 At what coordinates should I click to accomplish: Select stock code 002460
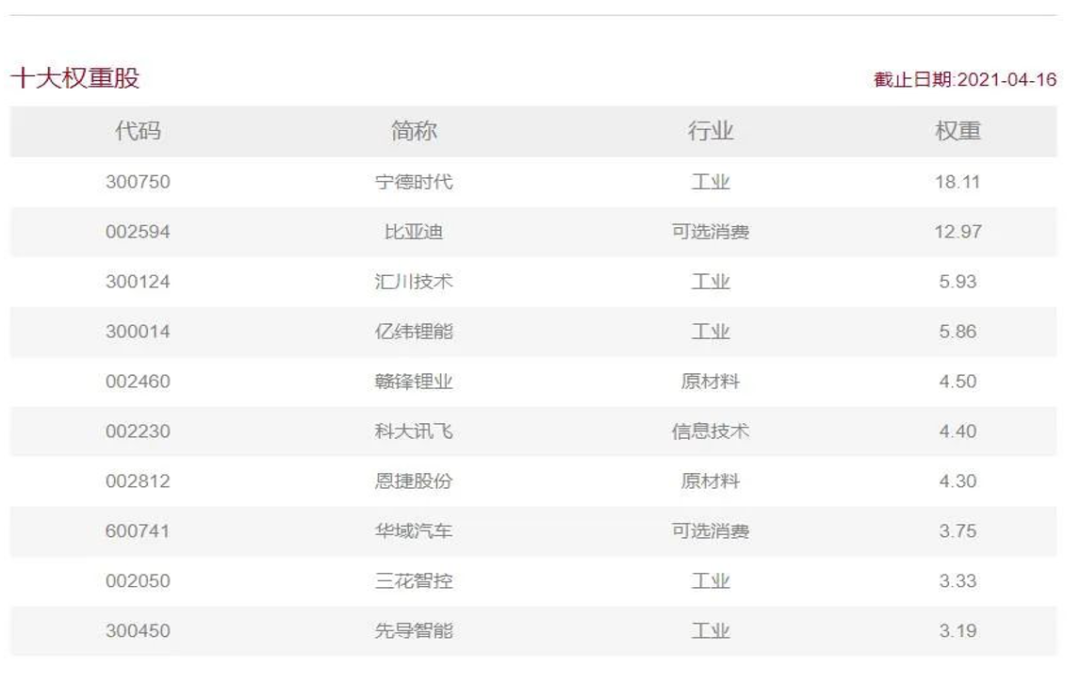(138, 382)
